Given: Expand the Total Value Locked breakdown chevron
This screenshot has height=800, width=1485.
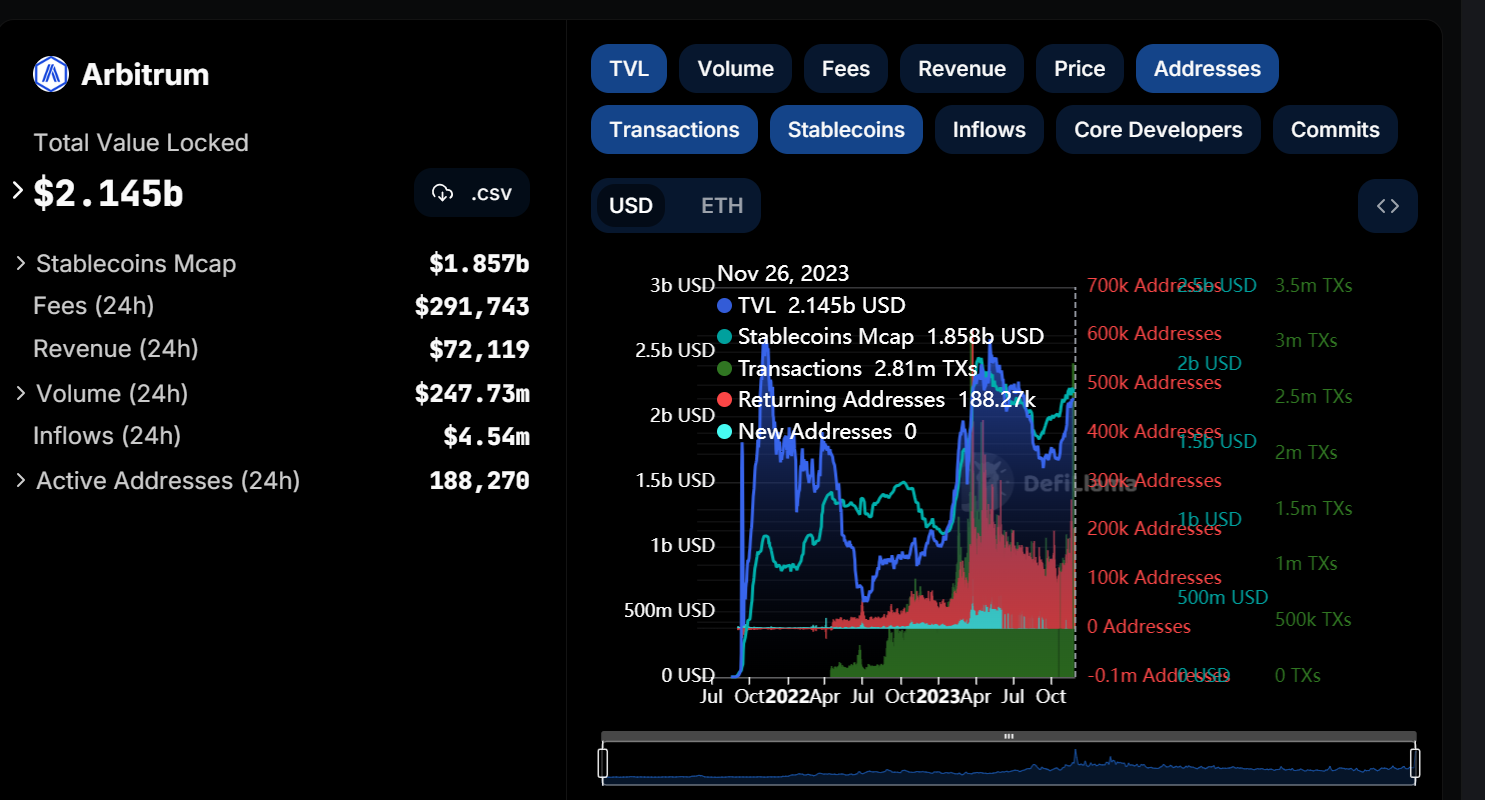Looking at the screenshot, I should 17,190.
